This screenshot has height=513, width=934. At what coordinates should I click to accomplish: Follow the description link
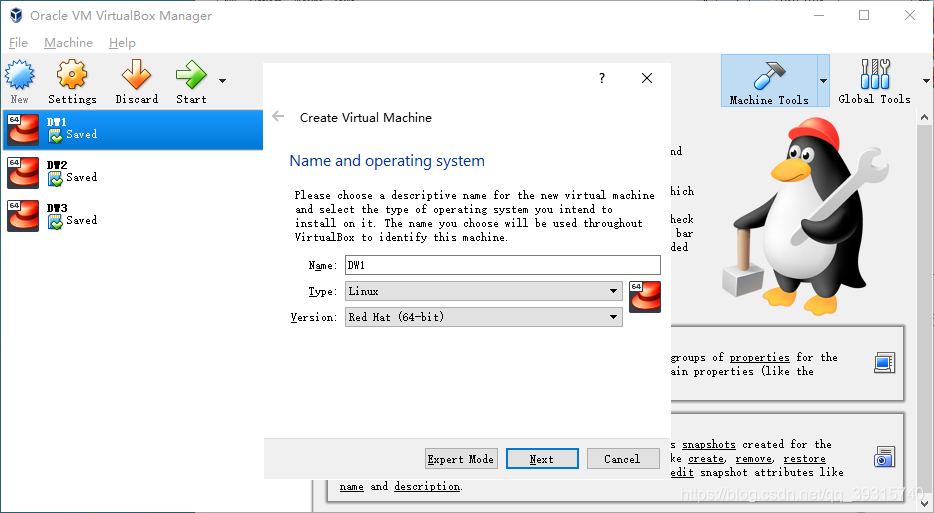click(426, 487)
